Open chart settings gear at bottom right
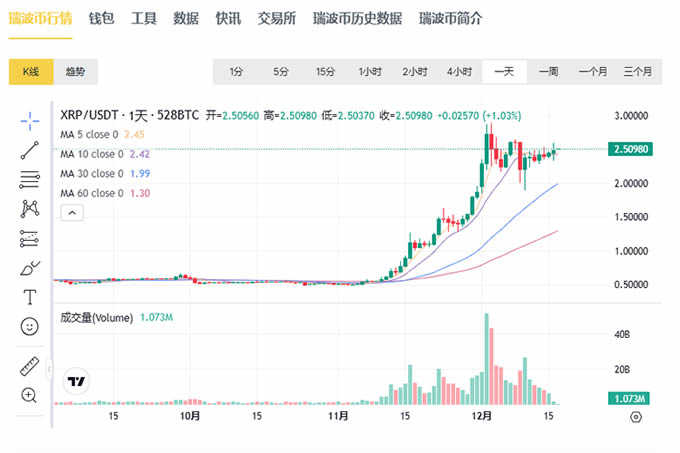Screen dimensions: 680x453 click(635, 417)
